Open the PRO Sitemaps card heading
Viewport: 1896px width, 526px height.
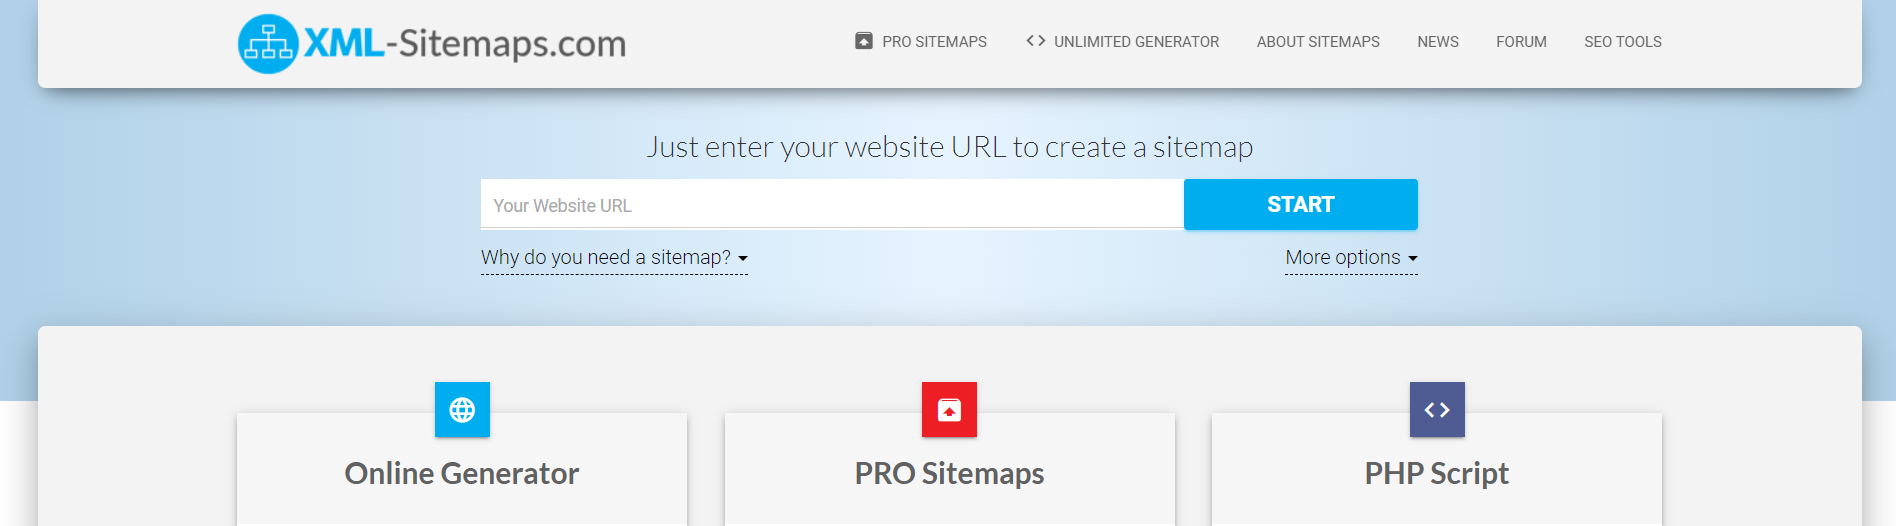pos(949,473)
